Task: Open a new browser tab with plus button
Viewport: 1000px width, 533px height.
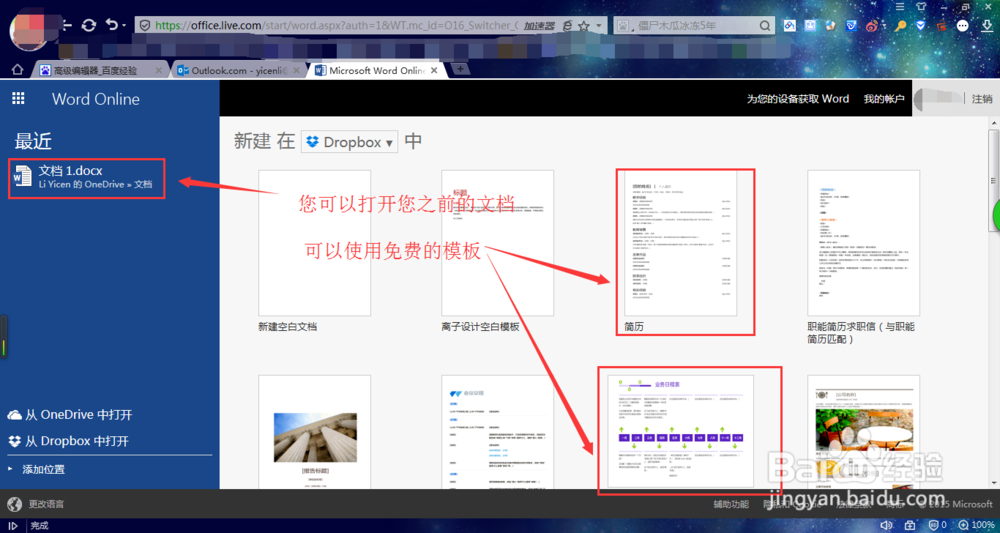Action: tap(460, 69)
